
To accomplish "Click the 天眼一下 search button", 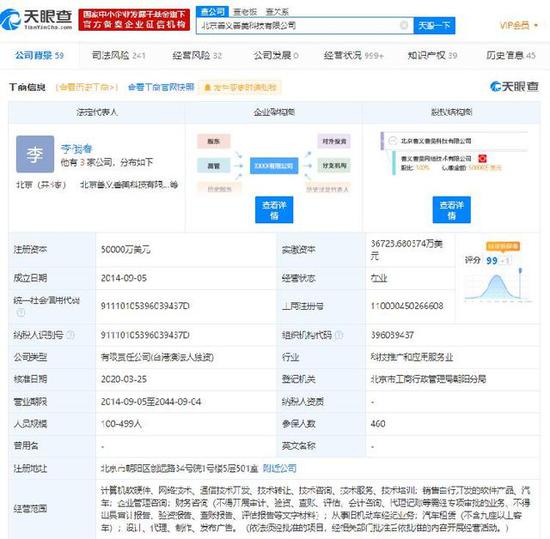I will 434,26.
